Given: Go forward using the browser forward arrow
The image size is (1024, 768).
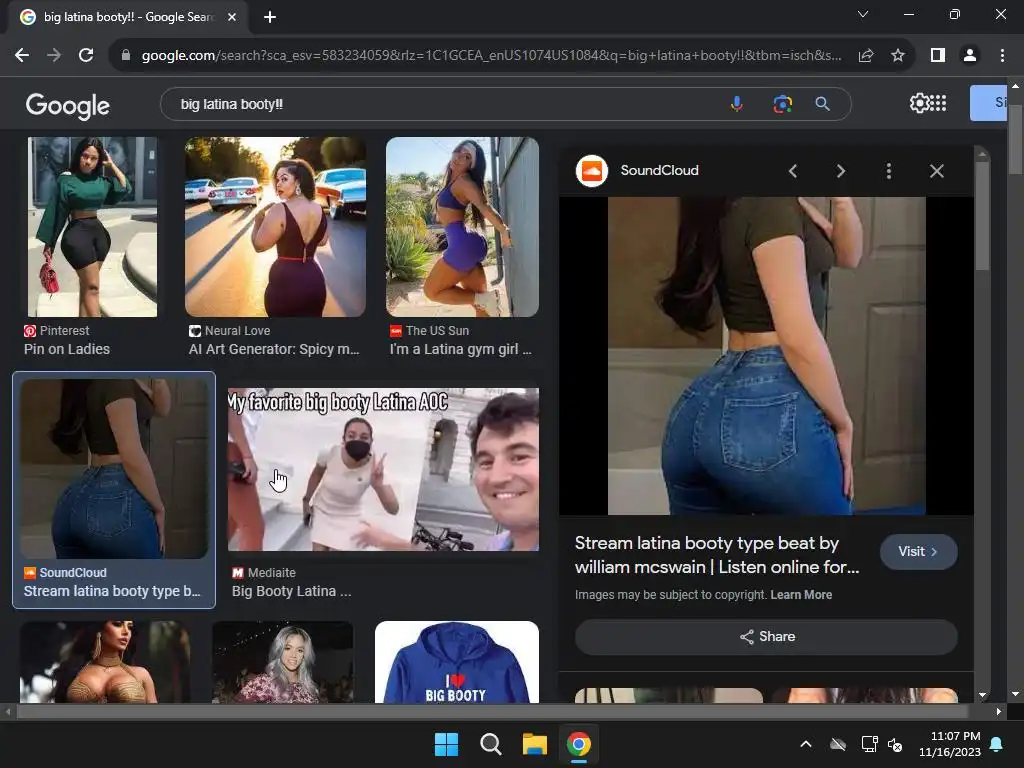Looking at the screenshot, I should (x=54, y=56).
